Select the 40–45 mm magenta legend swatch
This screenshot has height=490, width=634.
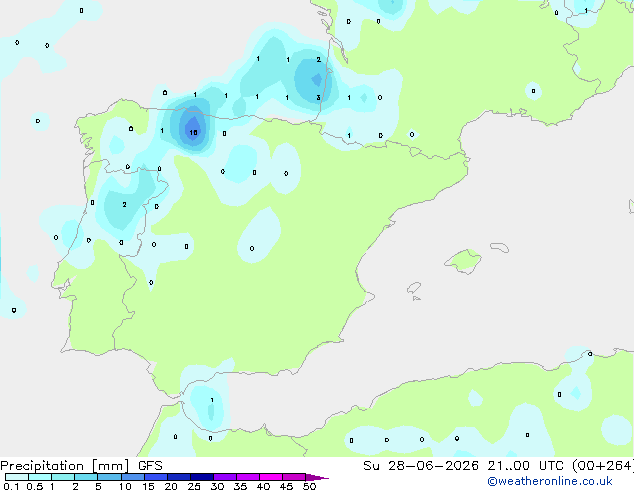pos(271,477)
